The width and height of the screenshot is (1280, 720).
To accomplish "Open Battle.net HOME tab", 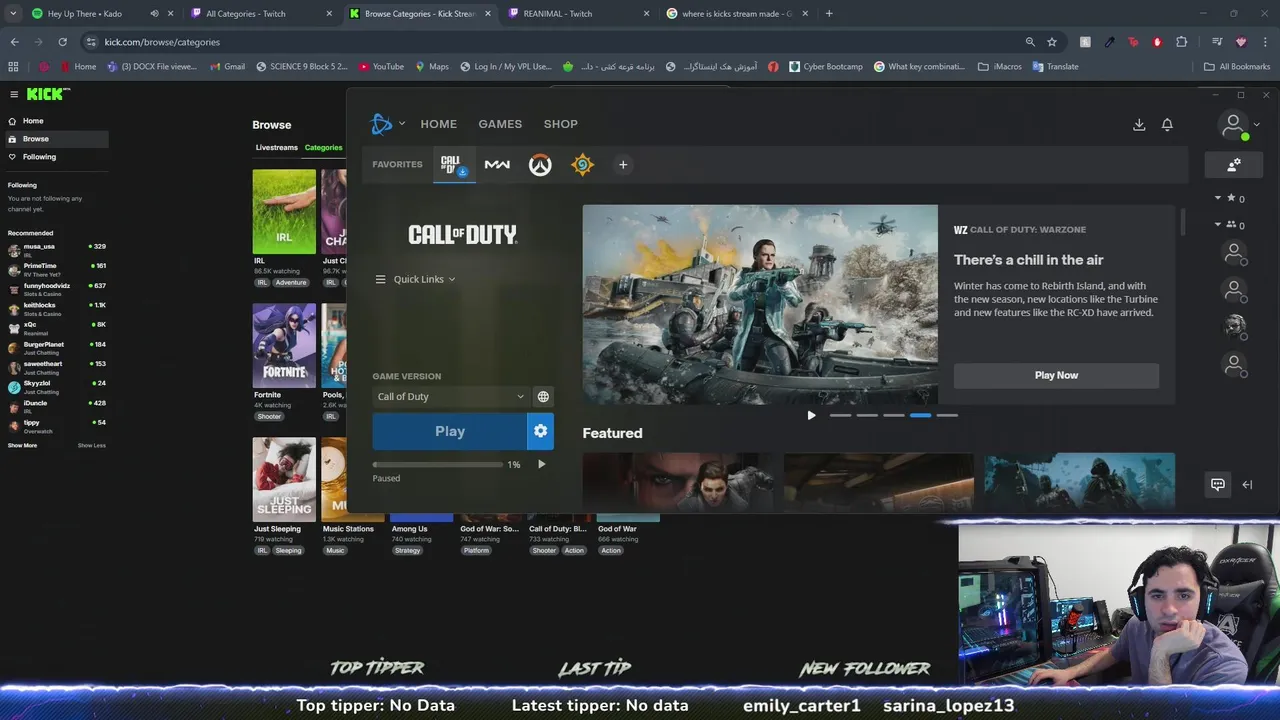I will (x=438, y=124).
